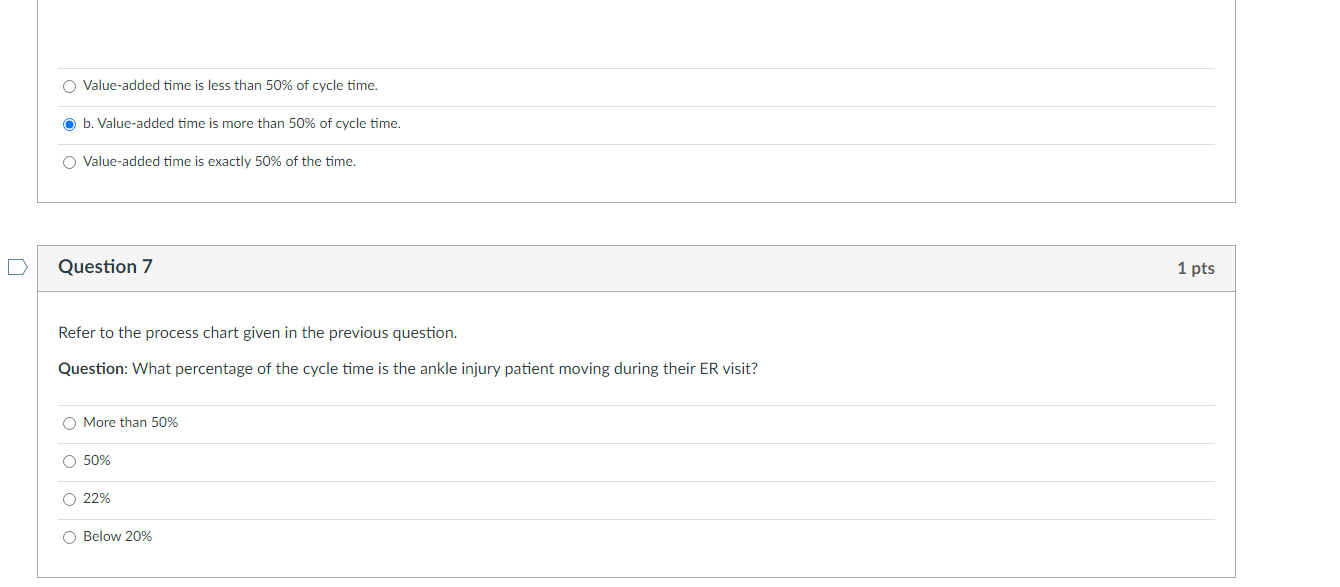Click 'b. Value-added time is more than 50%' label
This screenshot has width=1340, height=587.
pos(241,124)
